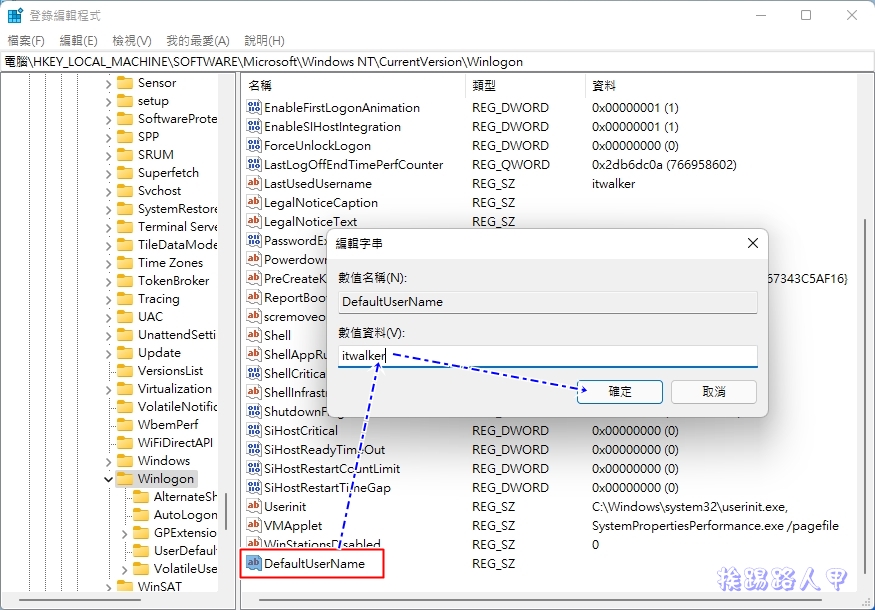The width and height of the screenshot is (875, 610).
Task: Click the registry path address bar
Action: click(x=438, y=61)
